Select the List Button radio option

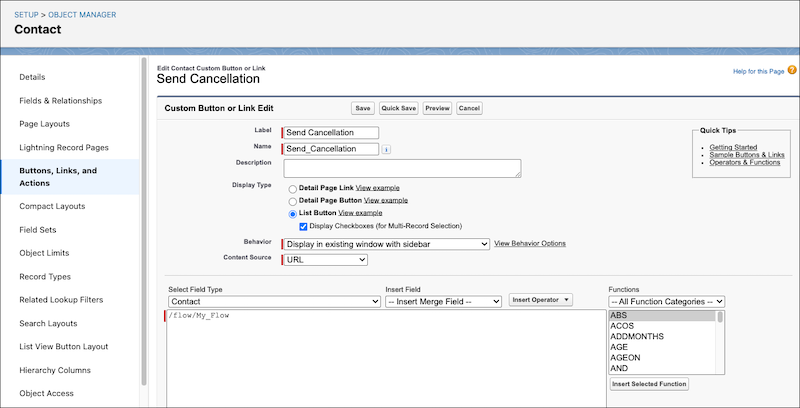pos(292,213)
